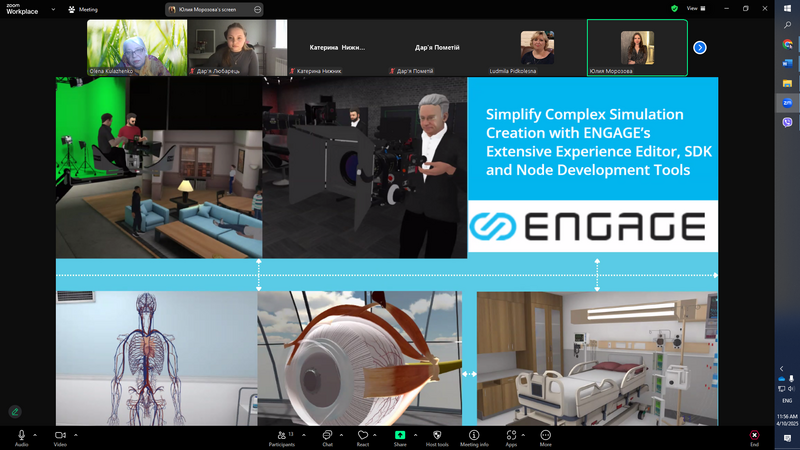Show next participants with the blue arrow
This screenshot has width=800, height=450.
699,47
